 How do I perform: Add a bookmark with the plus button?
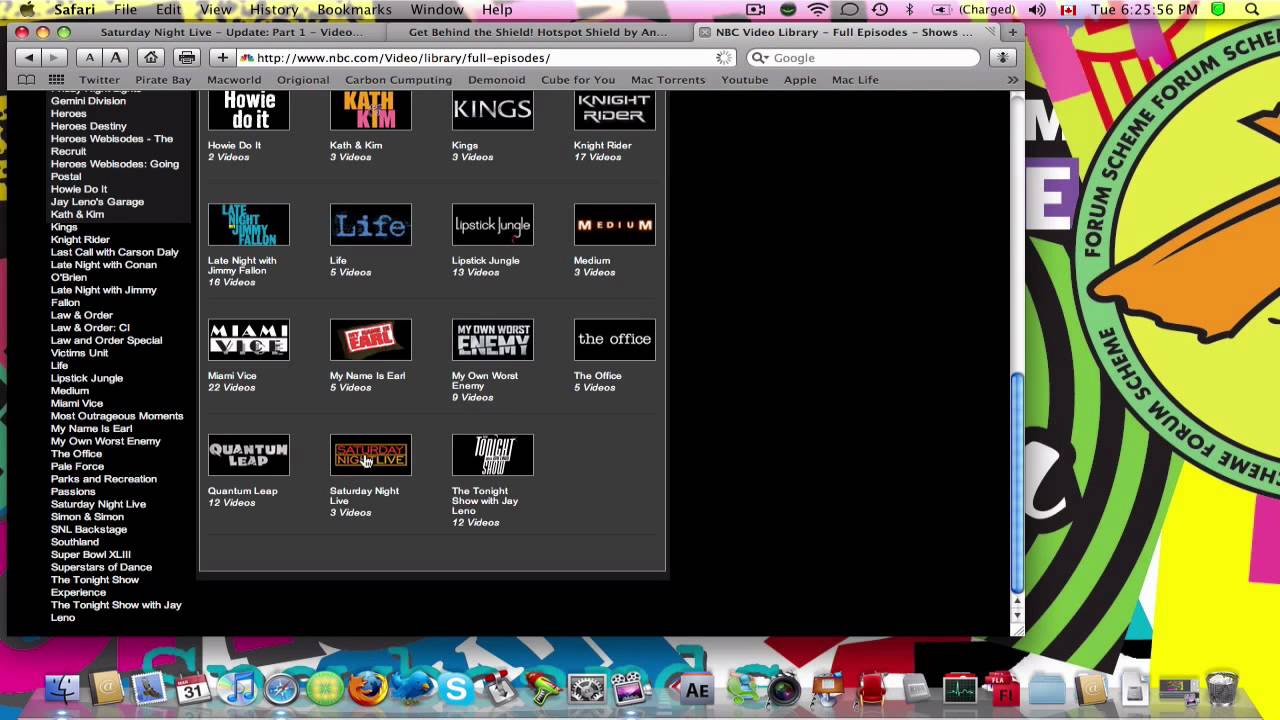pyautogui.click(x=222, y=58)
